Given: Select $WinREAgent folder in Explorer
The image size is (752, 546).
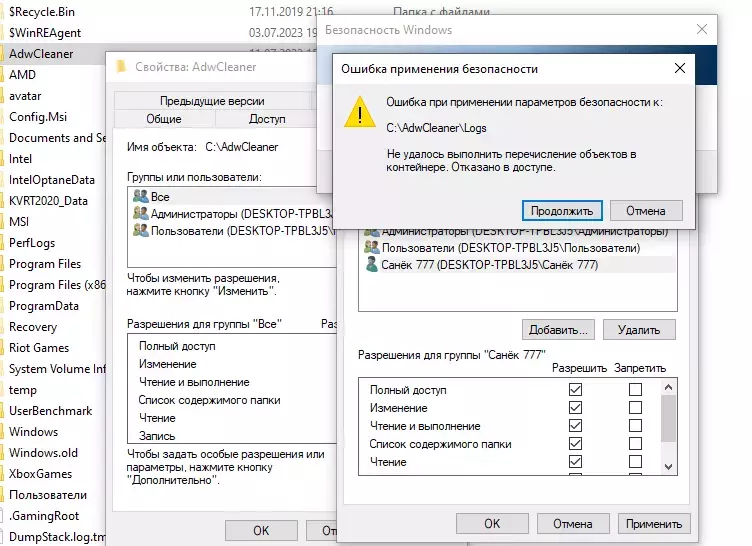Looking at the screenshot, I should [45, 33].
